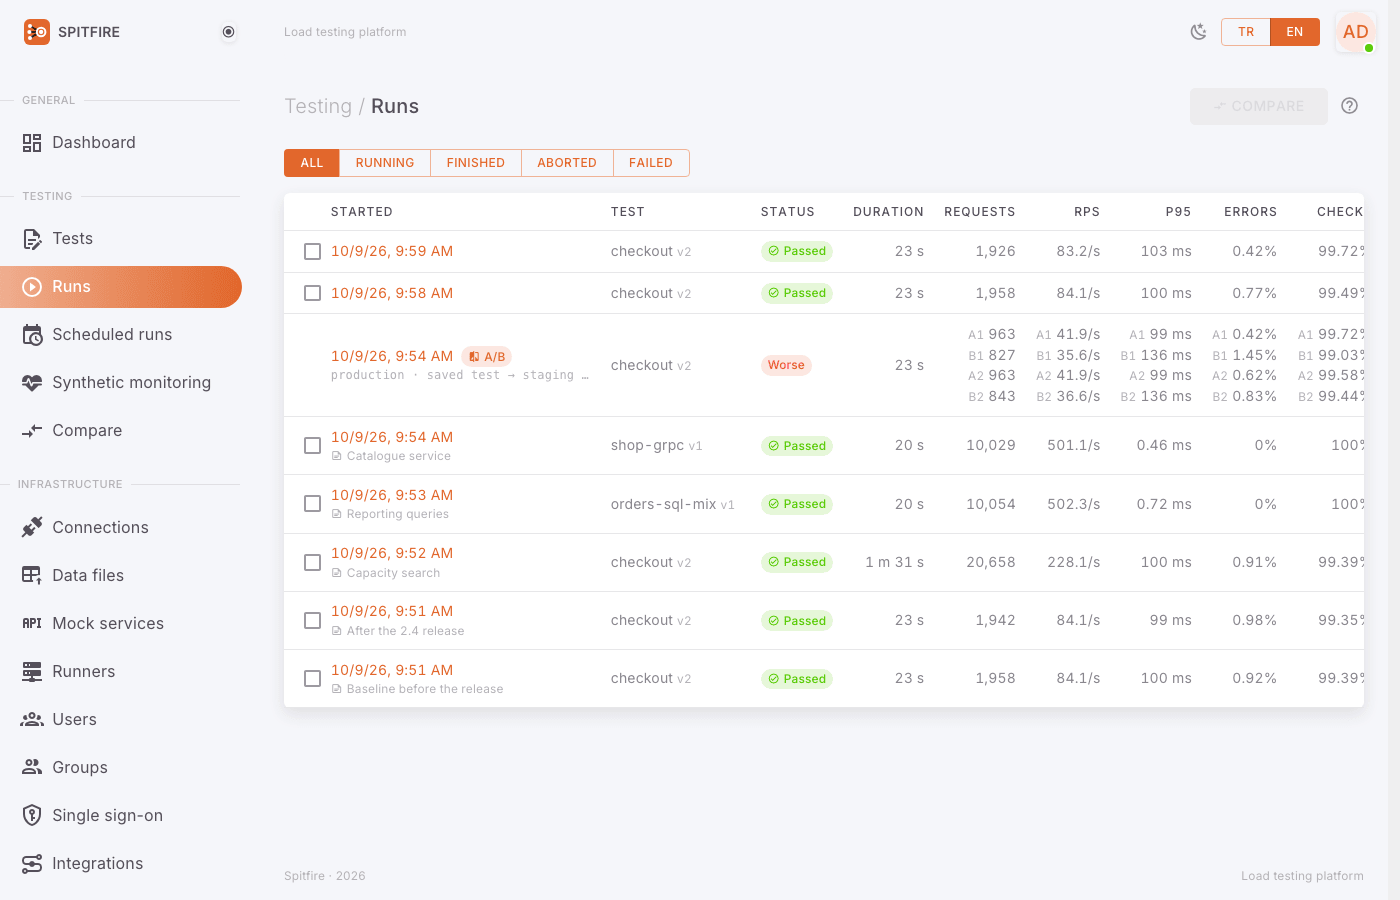Screen dimensions: 1400x900
Task: Click note icon beside Reporting queries
Action: click(x=337, y=514)
